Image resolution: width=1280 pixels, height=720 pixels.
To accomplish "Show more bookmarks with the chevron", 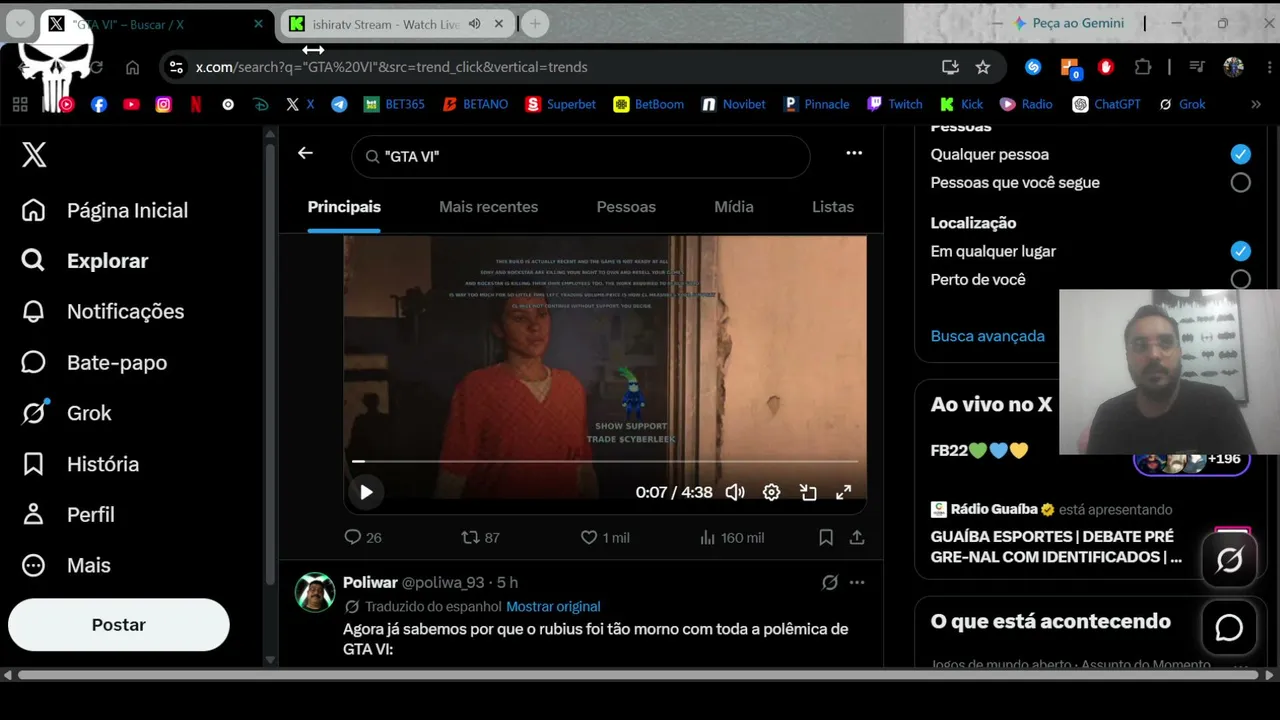I will pyautogui.click(x=1256, y=104).
